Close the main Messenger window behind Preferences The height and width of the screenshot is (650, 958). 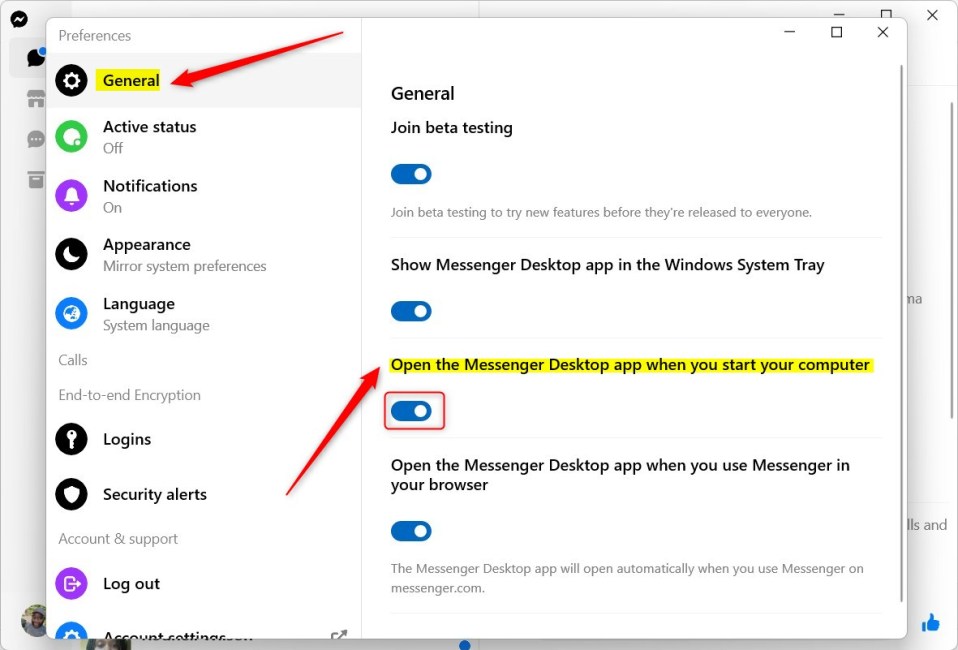[x=932, y=15]
